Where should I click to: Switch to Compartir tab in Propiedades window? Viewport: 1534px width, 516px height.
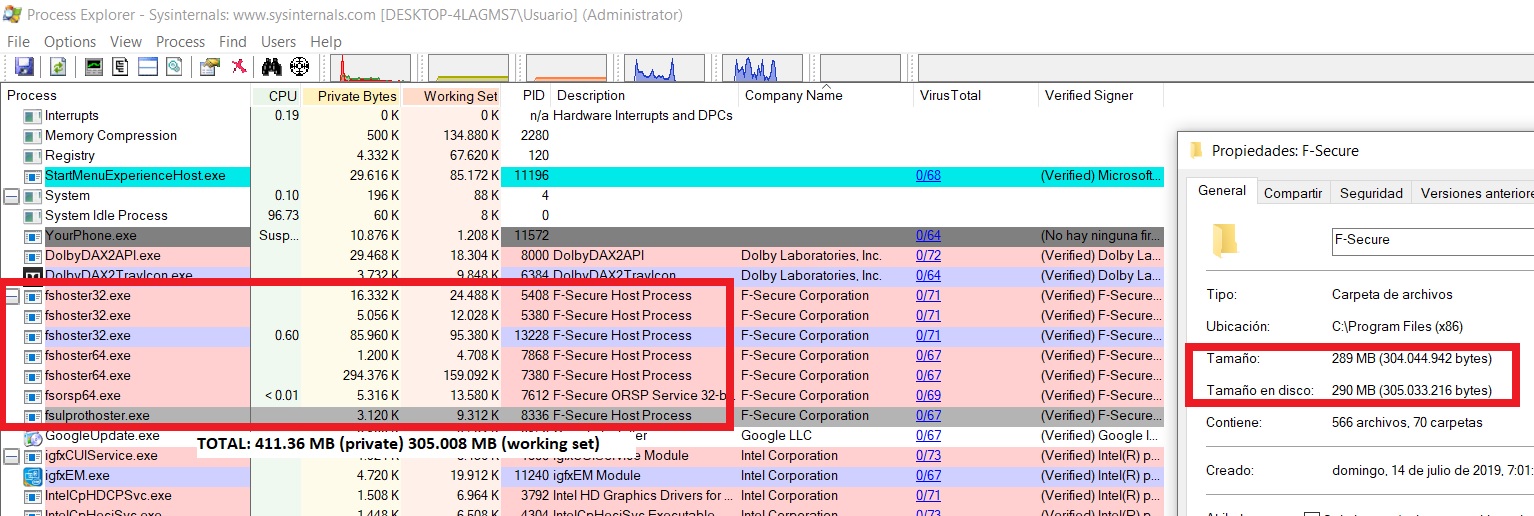tap(1293, 193)
